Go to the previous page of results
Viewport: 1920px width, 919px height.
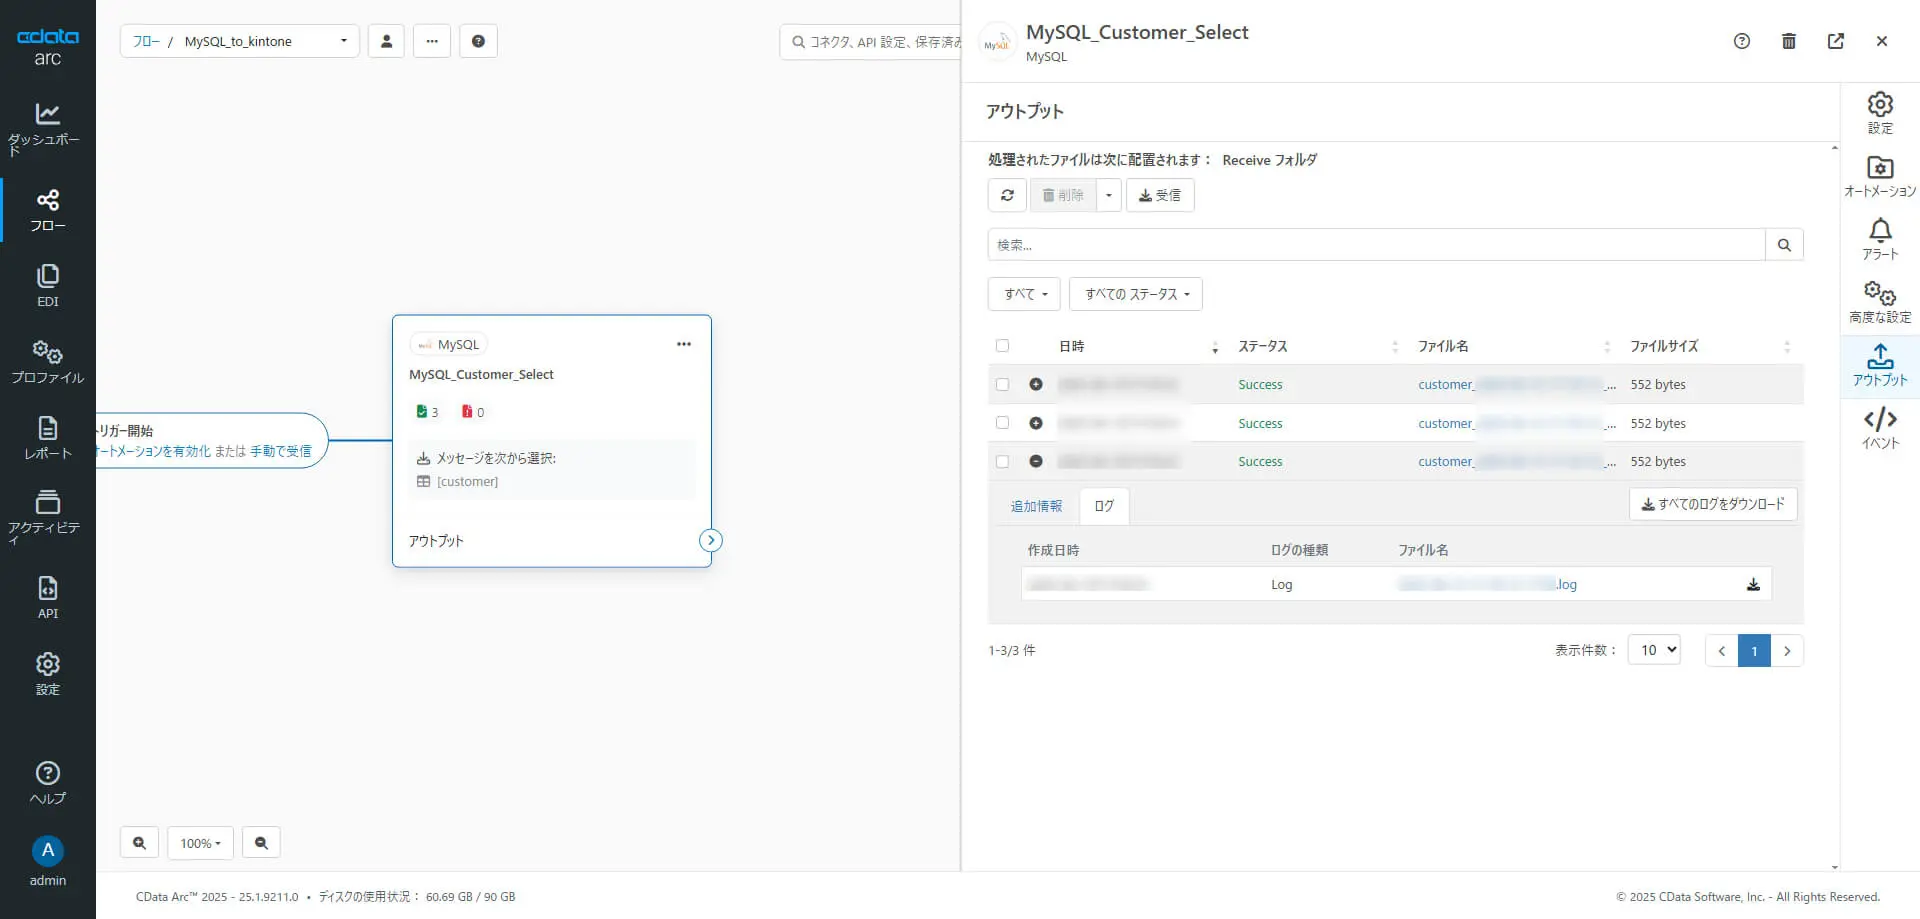click(1721, 650)
